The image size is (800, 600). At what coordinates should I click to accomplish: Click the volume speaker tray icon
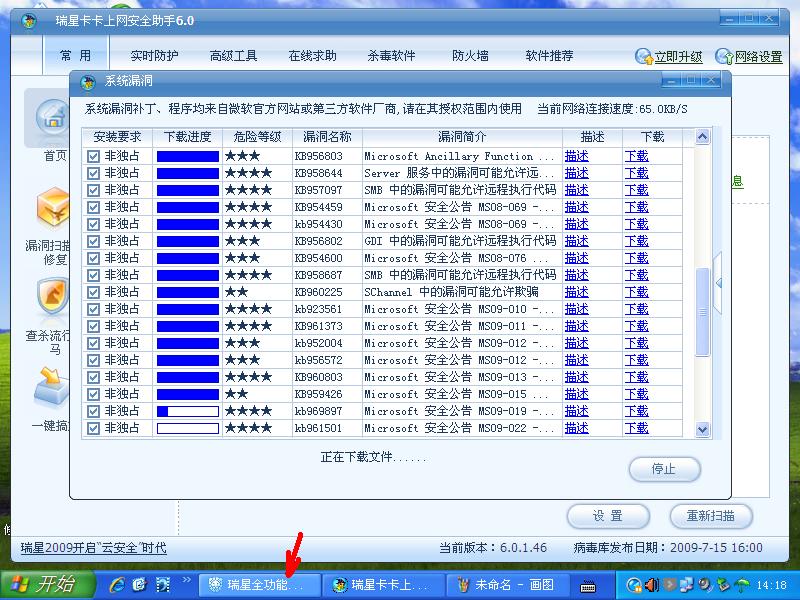point(652,585)
